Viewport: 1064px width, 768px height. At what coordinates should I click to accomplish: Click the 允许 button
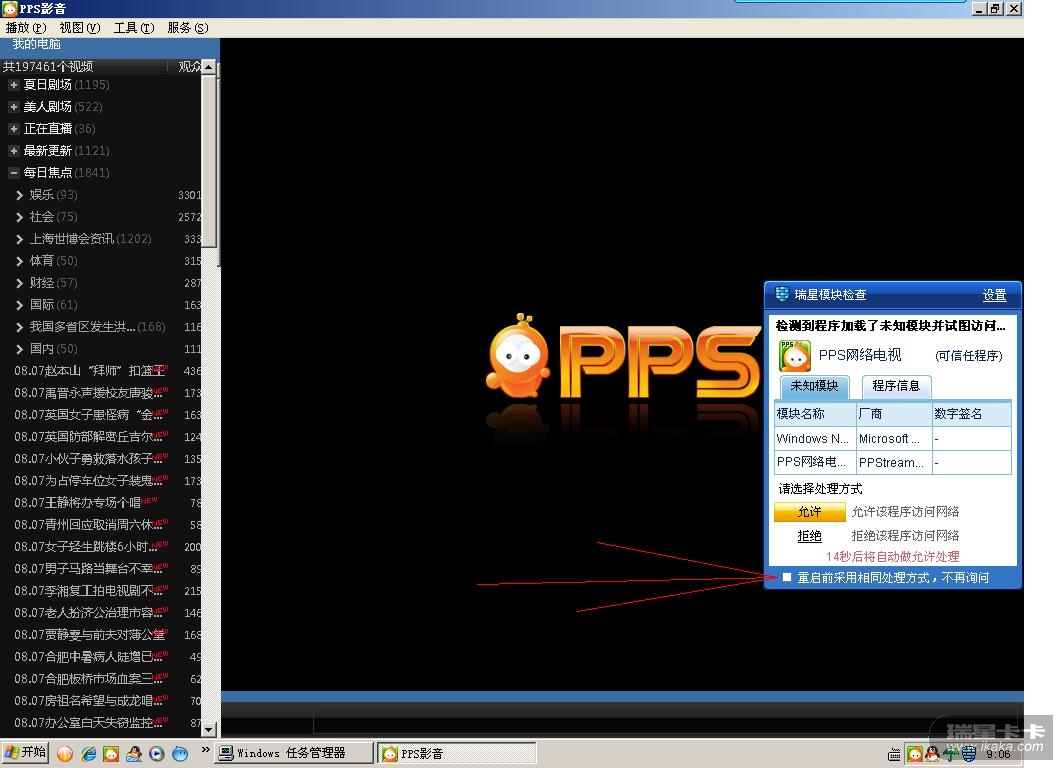click(809, 512)
